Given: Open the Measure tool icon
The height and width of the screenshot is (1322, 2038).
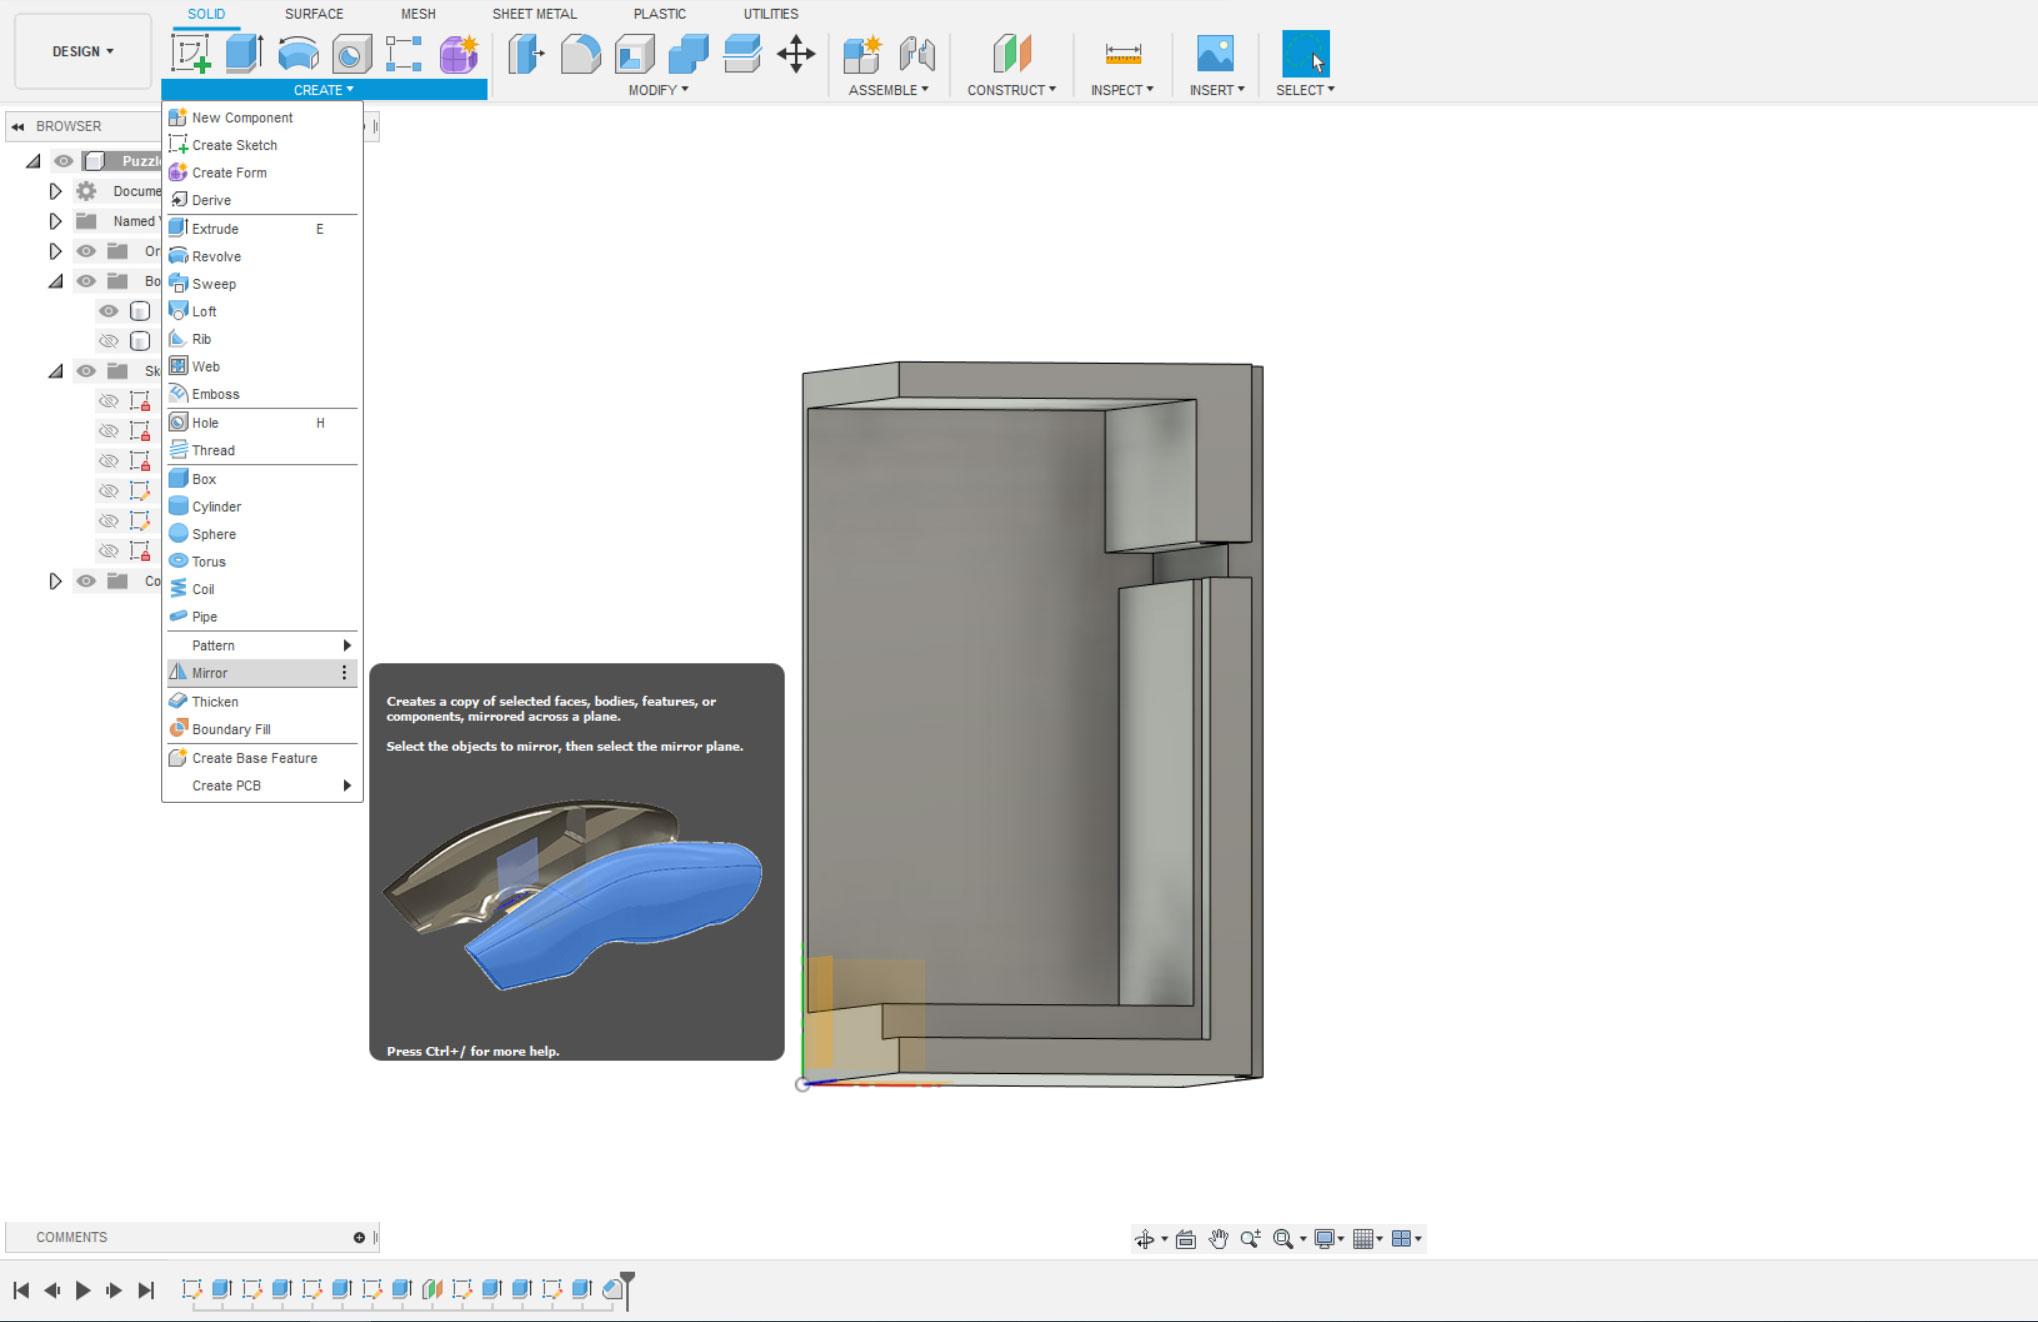Looking at the screenshot, I should (x=1123, y=54).
